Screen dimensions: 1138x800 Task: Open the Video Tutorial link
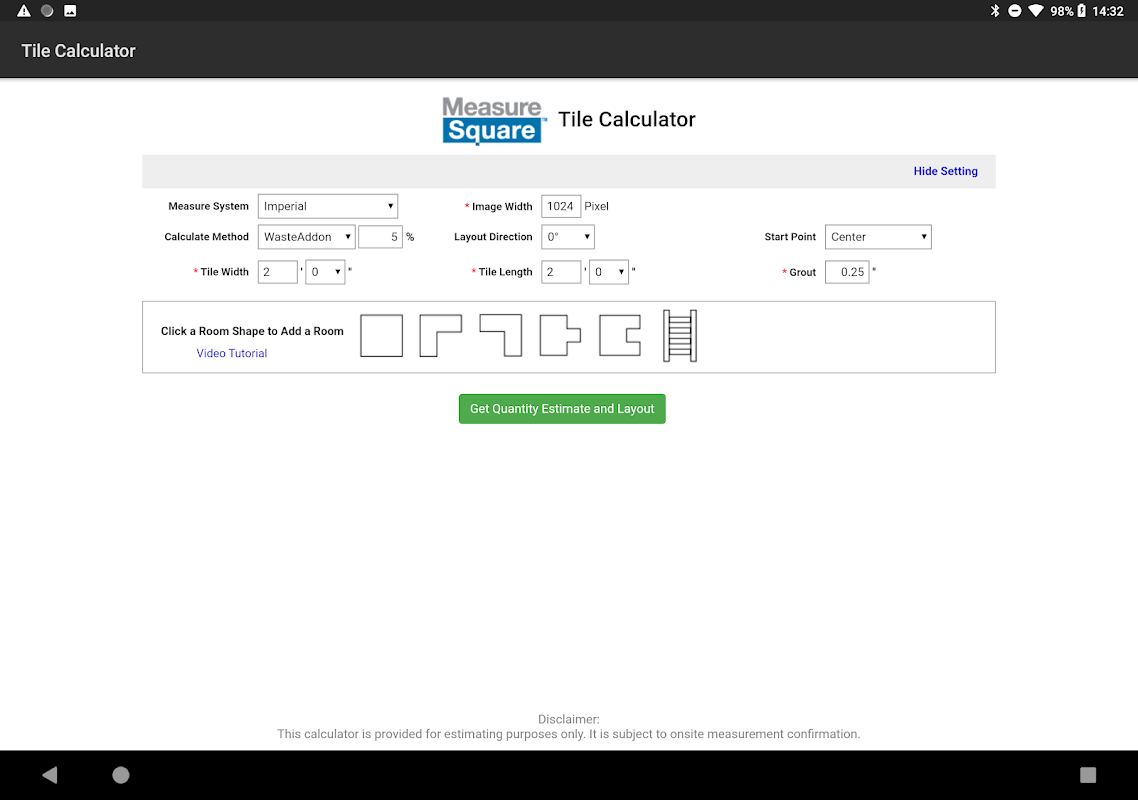point(232,354)
